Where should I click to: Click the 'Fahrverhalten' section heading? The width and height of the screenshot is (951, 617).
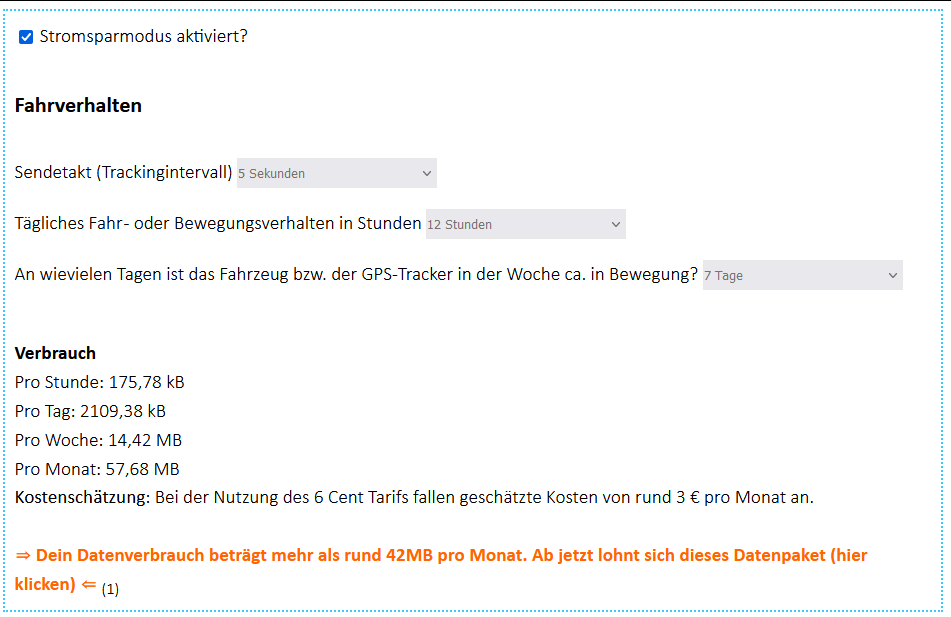coord(78,105)
